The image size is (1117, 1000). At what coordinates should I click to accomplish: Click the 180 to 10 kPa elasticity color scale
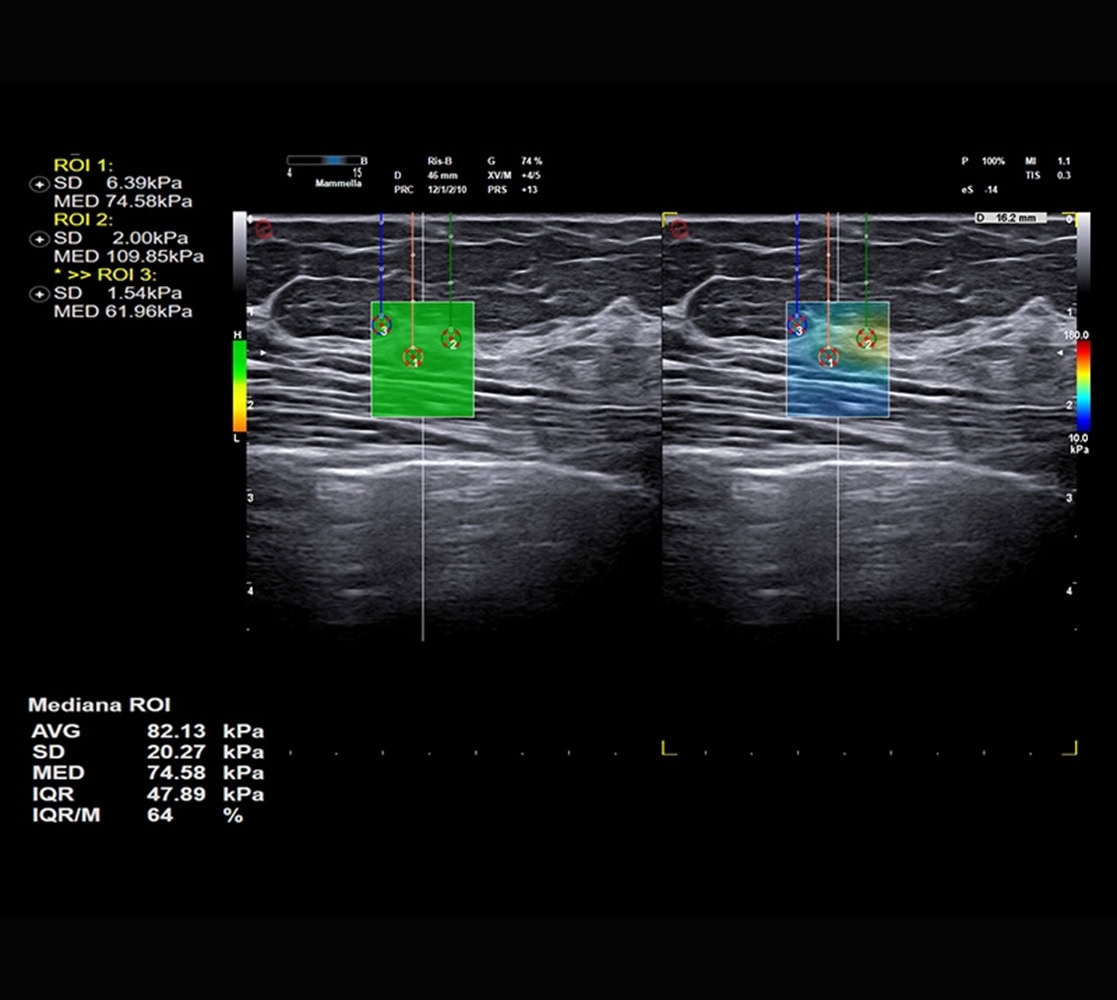(x=1082, y=385)
